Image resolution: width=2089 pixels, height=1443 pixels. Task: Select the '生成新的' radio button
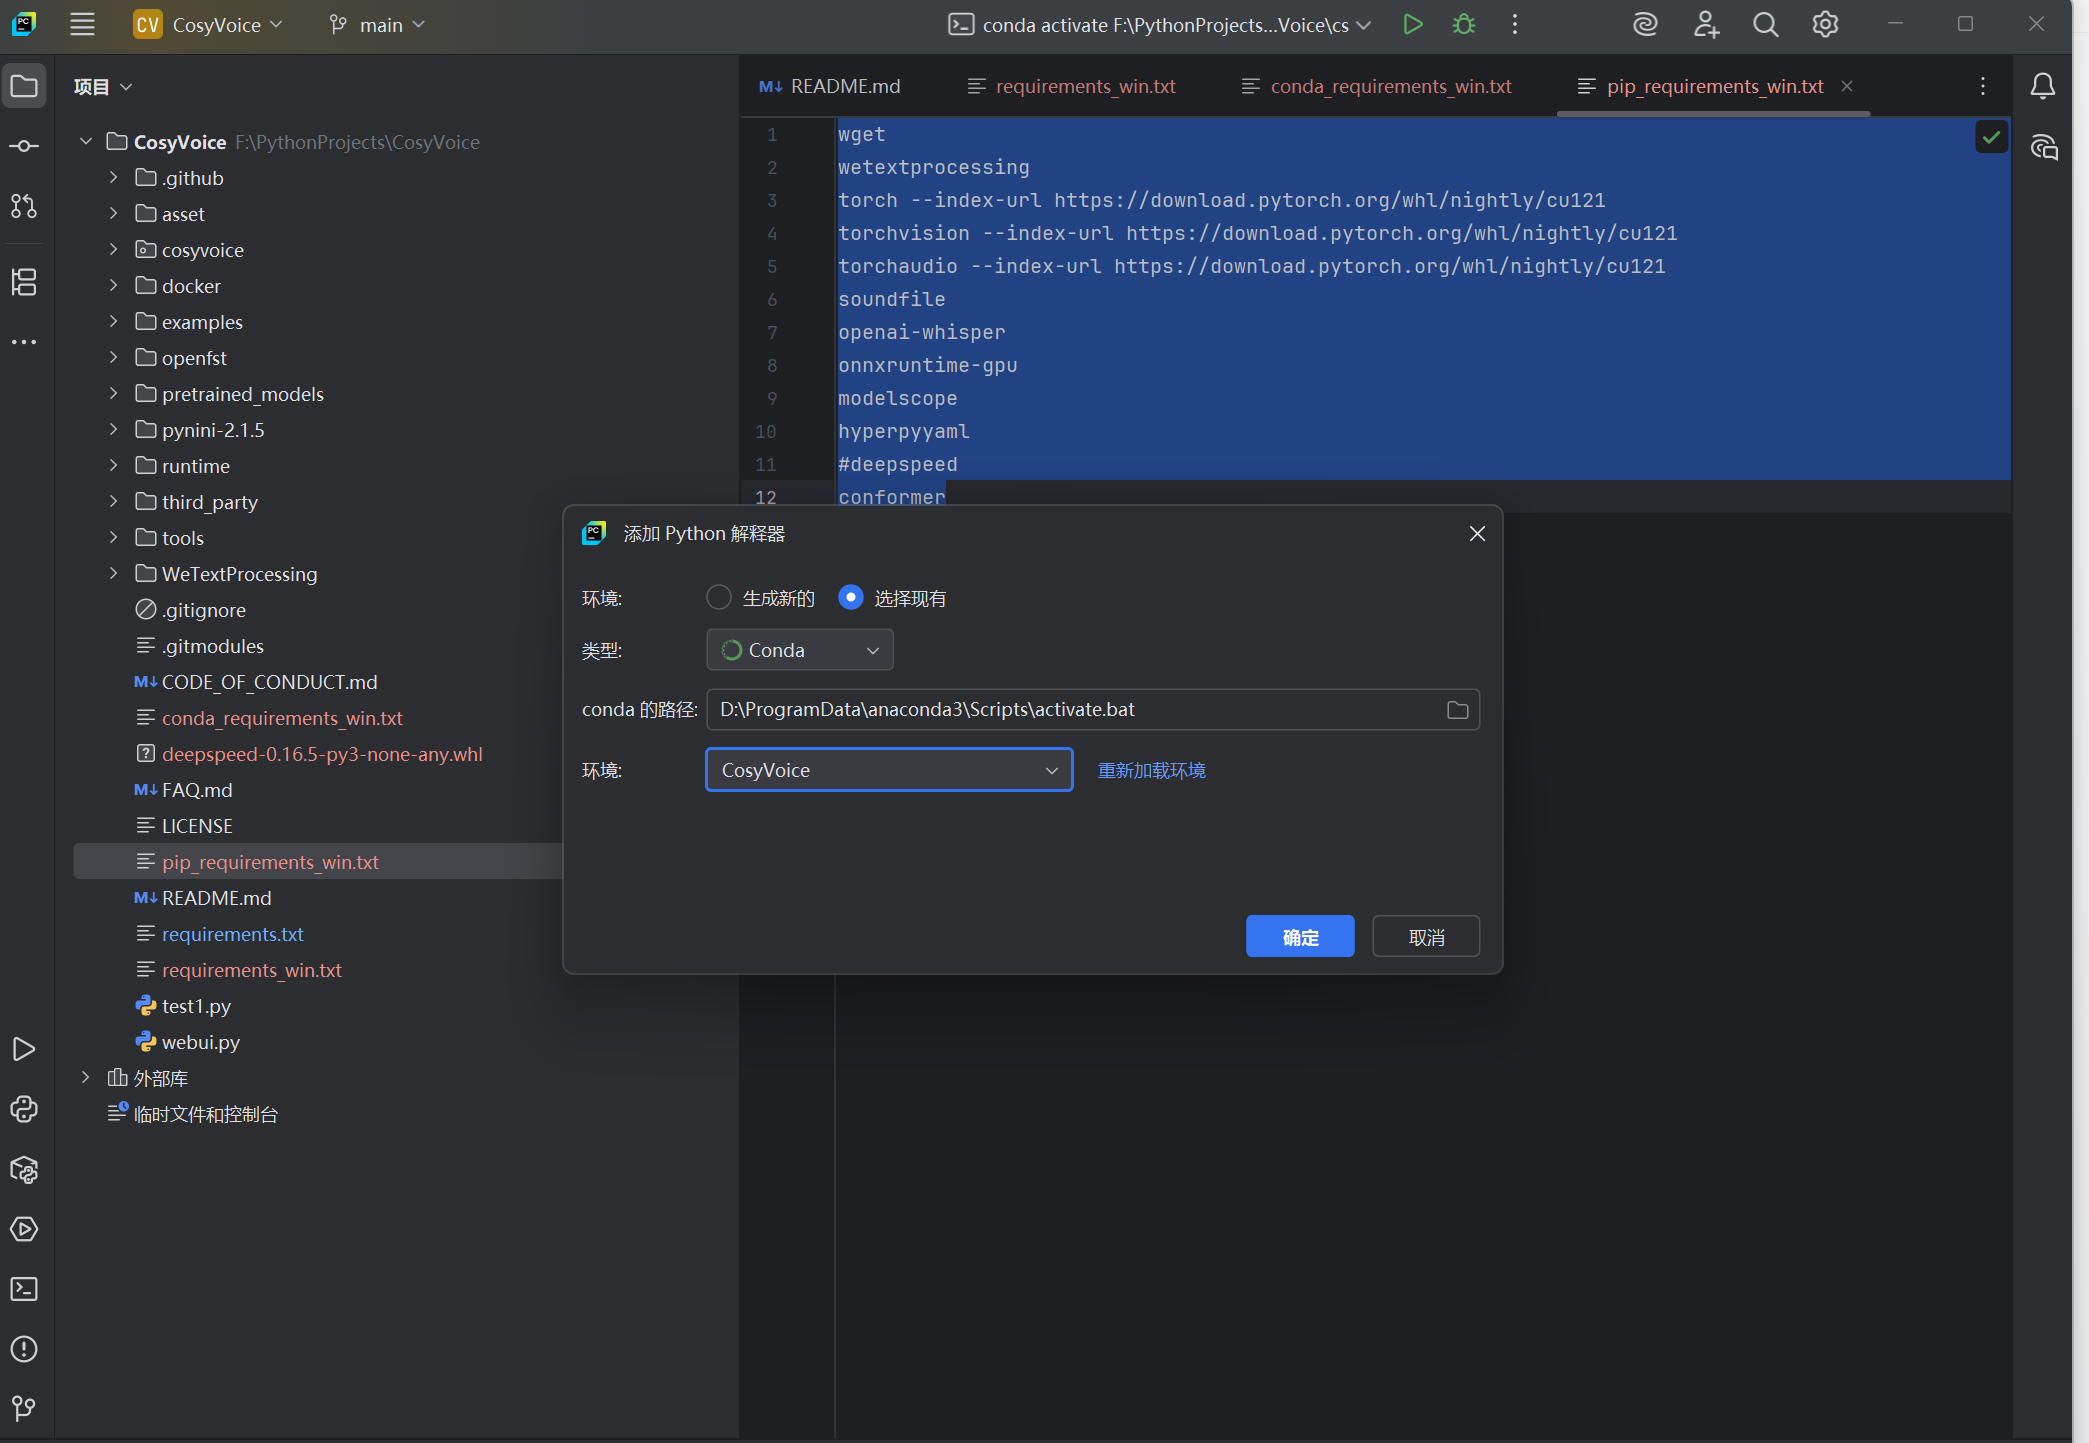[x=718, y=598]
